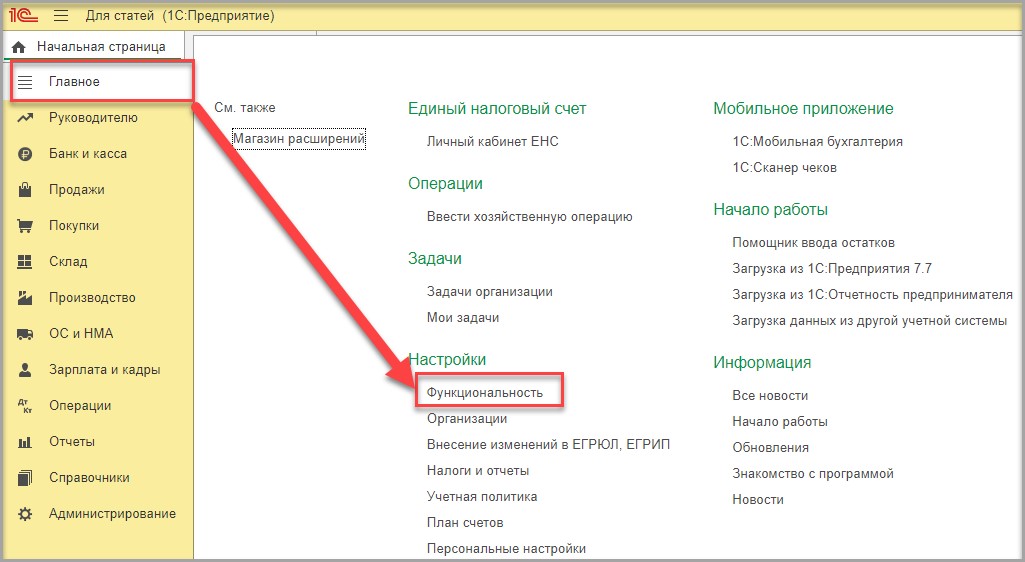Click the Операции Дт/Кт icon

[x=25, y=406]
